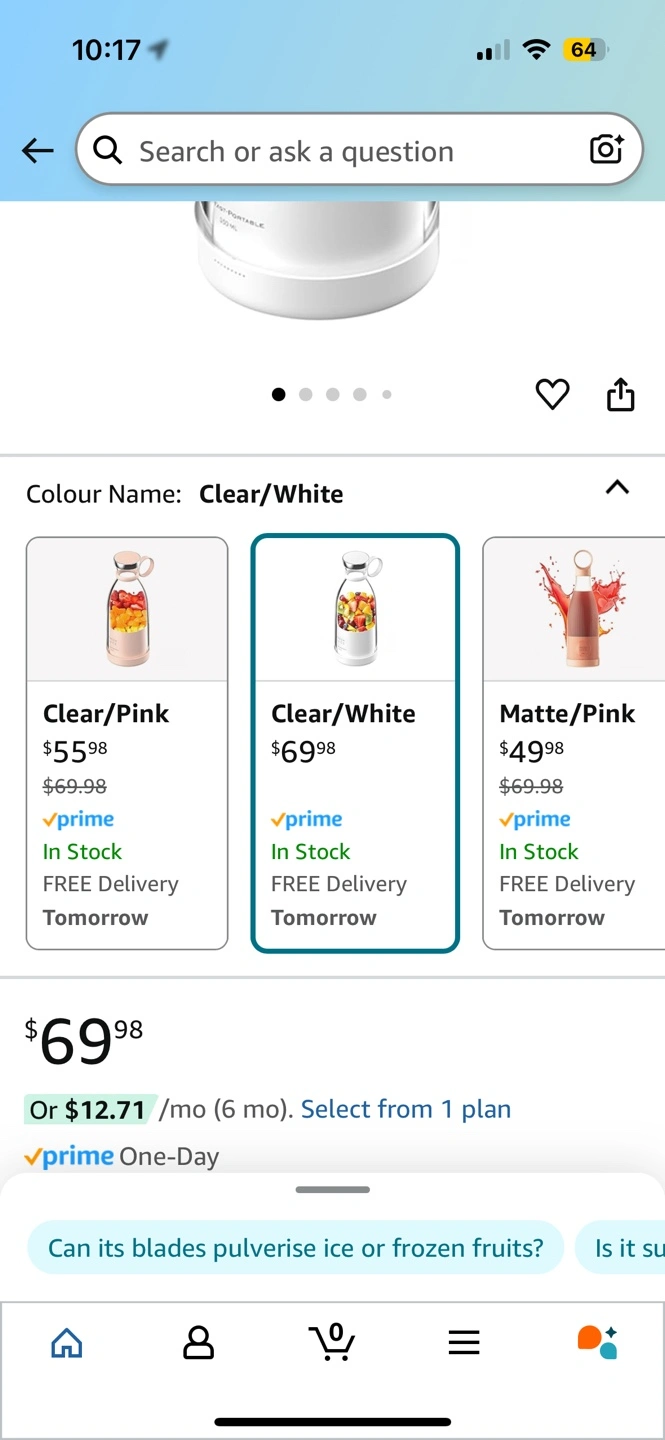The image size is (665, 1440).
Task: Click Select from 1 plan link
Action: pos(406,1109)
